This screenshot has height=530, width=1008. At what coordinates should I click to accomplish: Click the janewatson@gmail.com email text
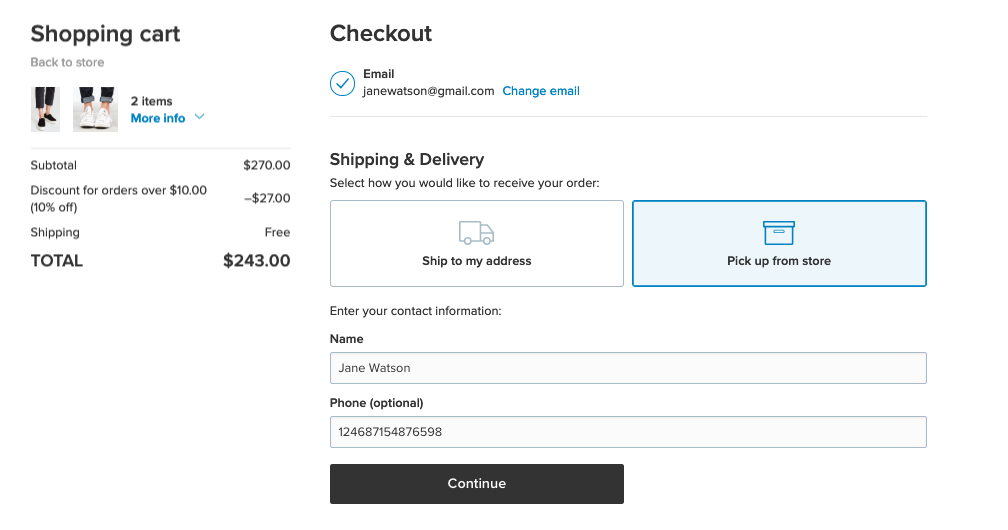click(x=428, y=91)
